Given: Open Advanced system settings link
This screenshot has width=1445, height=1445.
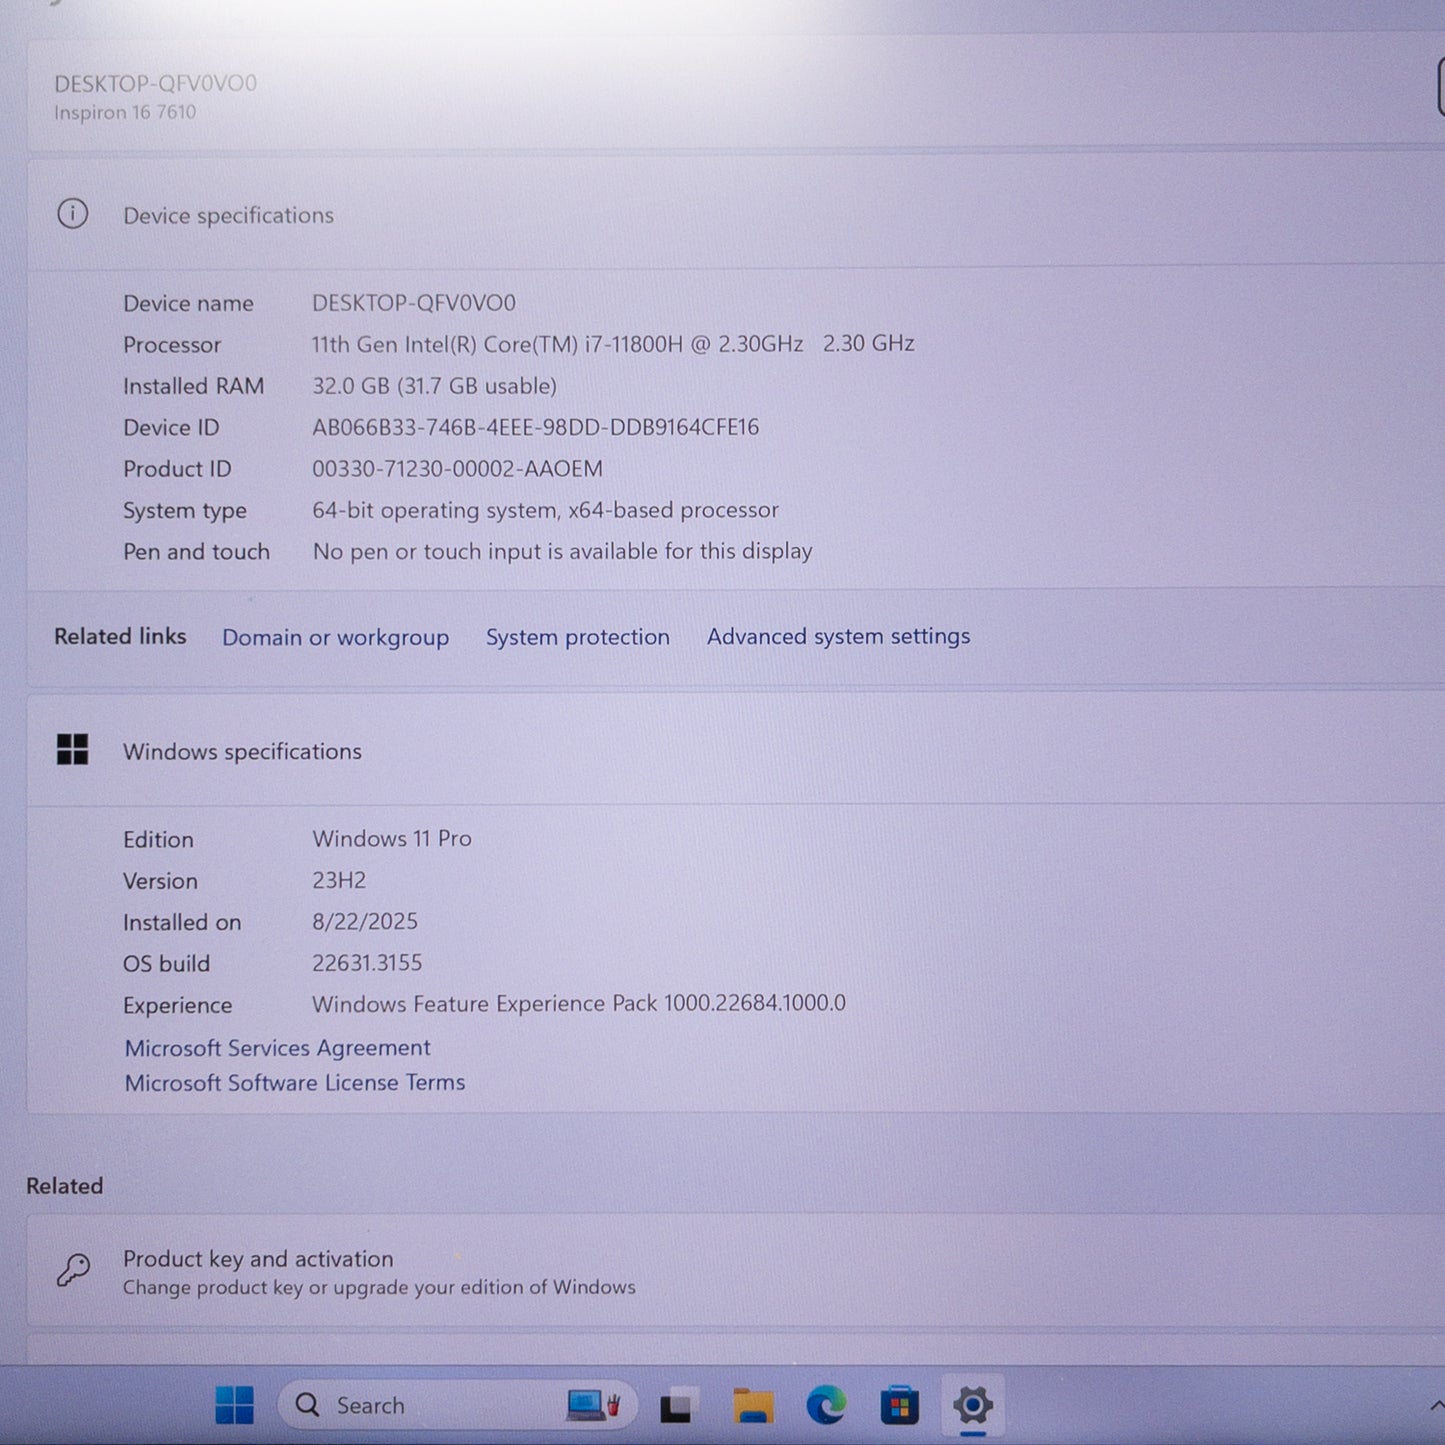Looking at the screenshot, I should point(838,637).
